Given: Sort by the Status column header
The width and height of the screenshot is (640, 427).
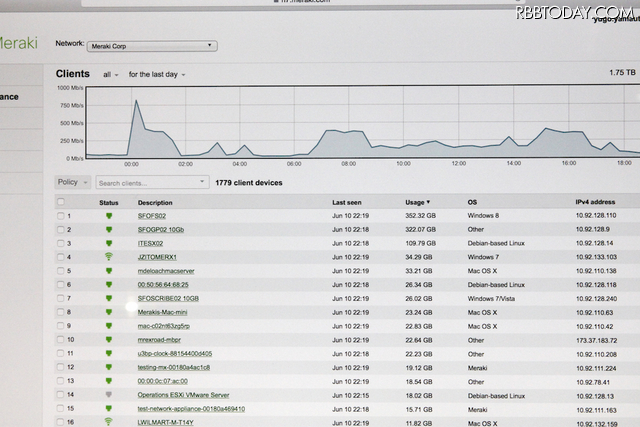Looking at the screenshot, I should [x=109, y=202].
